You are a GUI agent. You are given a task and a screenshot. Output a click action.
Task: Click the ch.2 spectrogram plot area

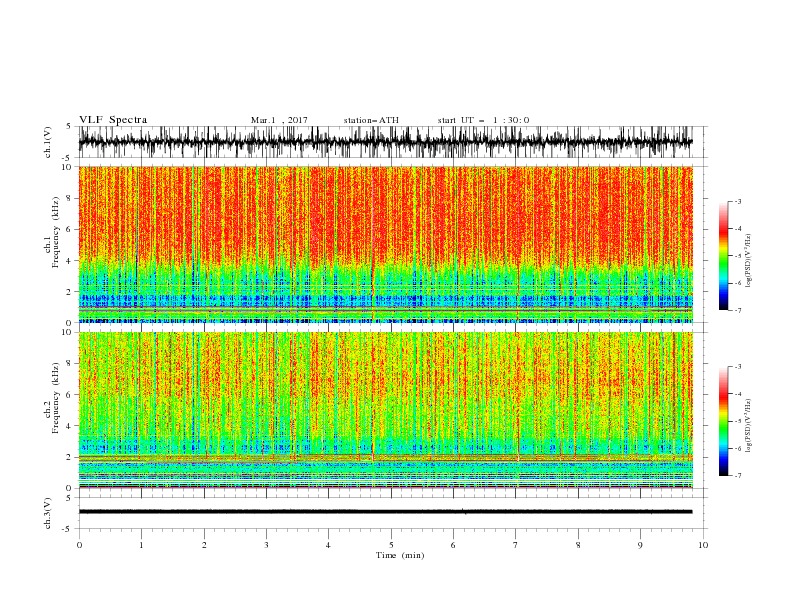click(x=385, y=410)
